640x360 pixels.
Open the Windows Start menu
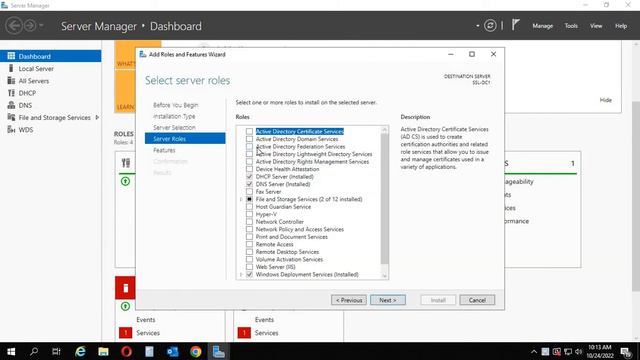click(x=11, y=351)
